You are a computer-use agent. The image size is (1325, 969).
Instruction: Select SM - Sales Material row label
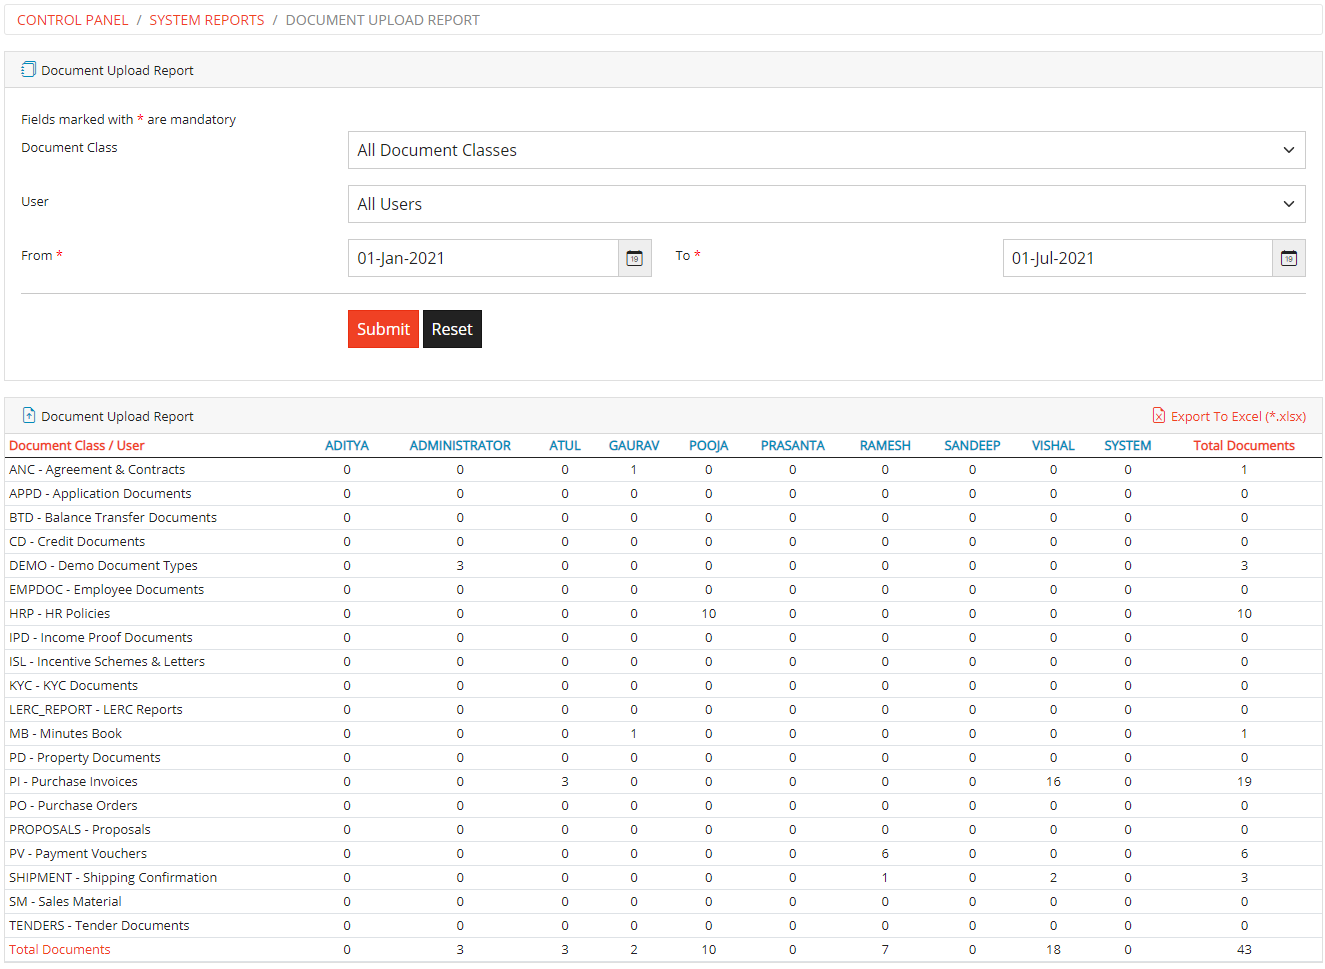click(65, 902)
